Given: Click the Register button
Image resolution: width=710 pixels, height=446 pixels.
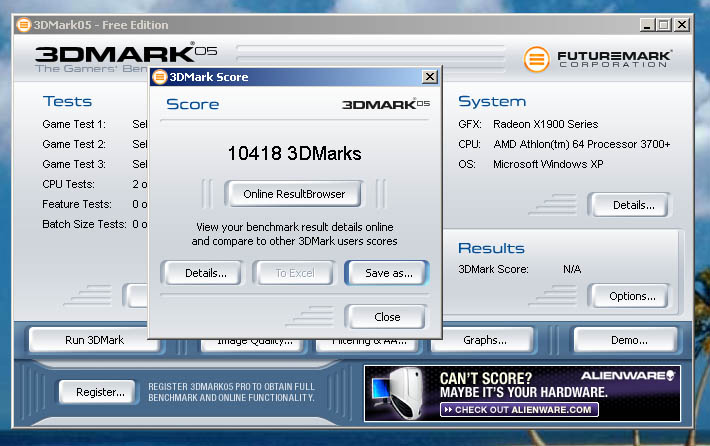Looking at the screenshot, I should coord(97,392).
